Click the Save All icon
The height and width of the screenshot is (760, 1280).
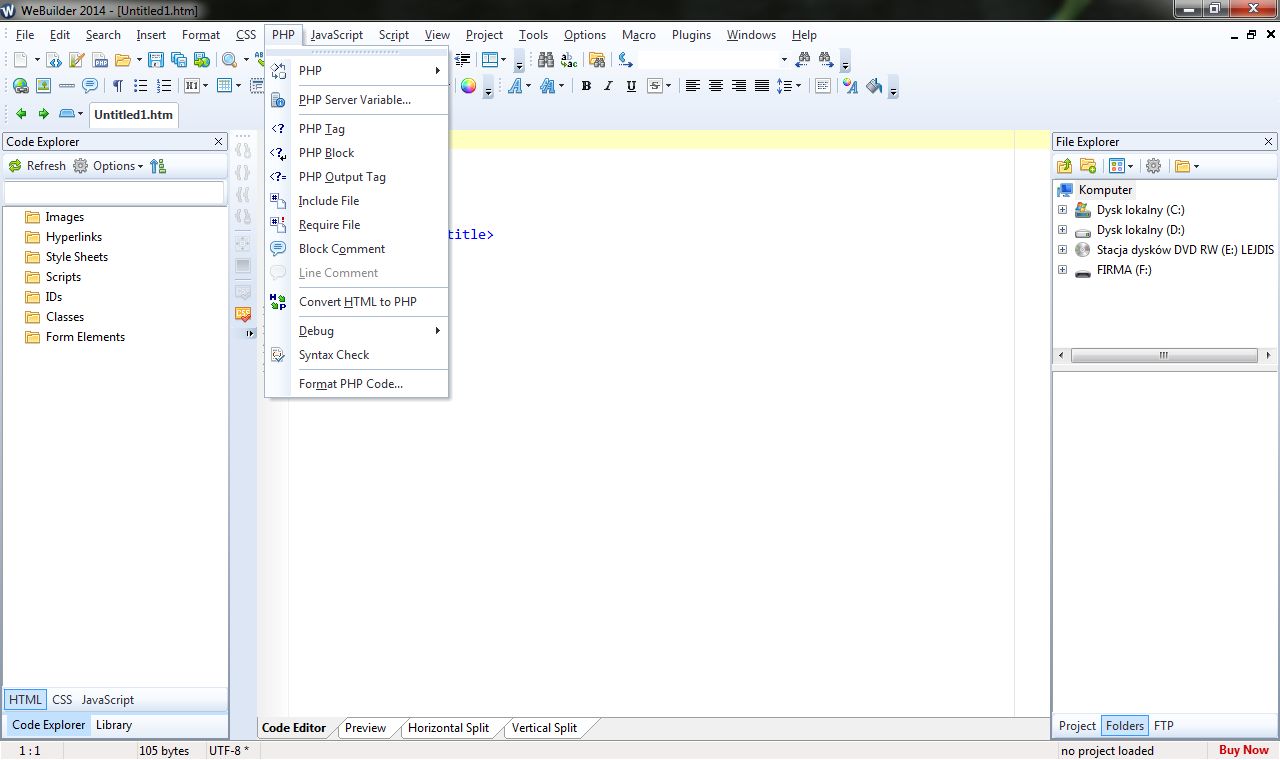[x=179, y=60]
